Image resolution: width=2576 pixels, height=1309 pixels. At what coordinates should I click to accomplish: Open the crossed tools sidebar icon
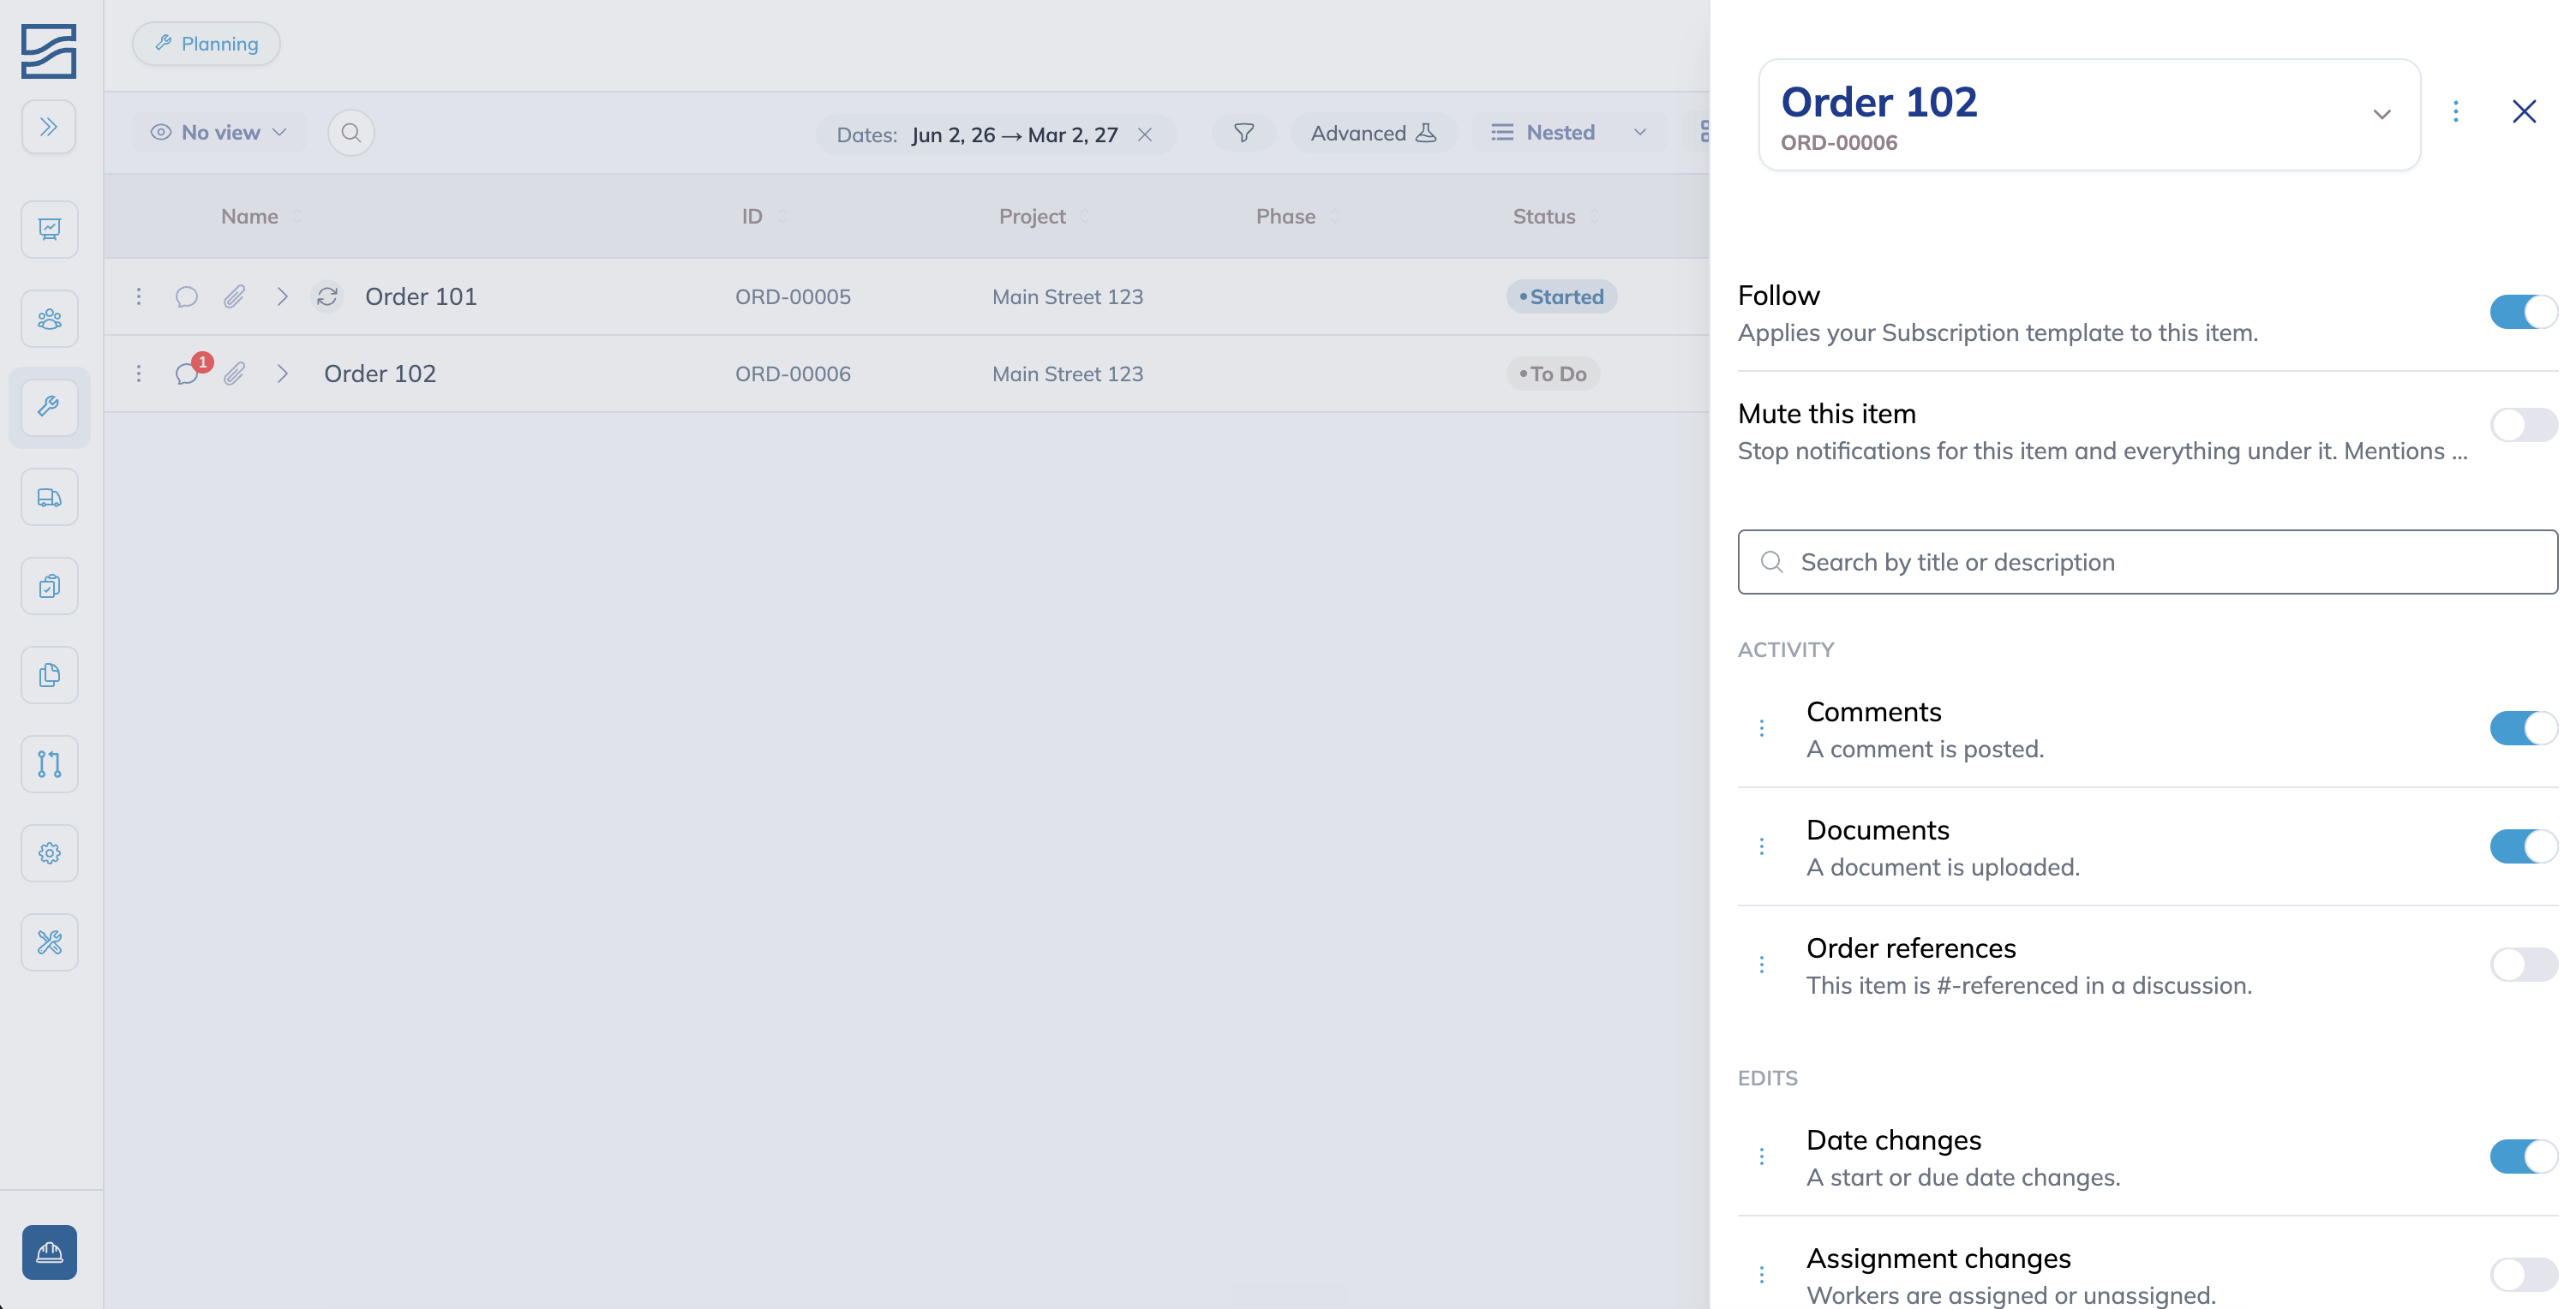pyautogui.click(x=49, y=942)
